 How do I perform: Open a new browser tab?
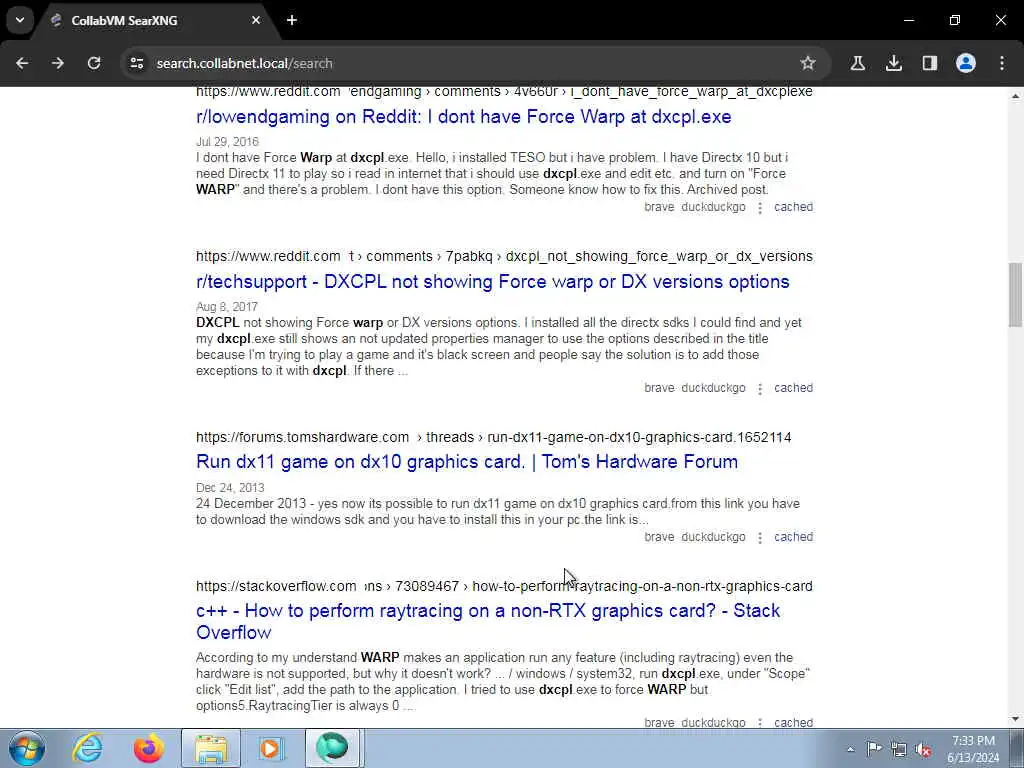292,20
